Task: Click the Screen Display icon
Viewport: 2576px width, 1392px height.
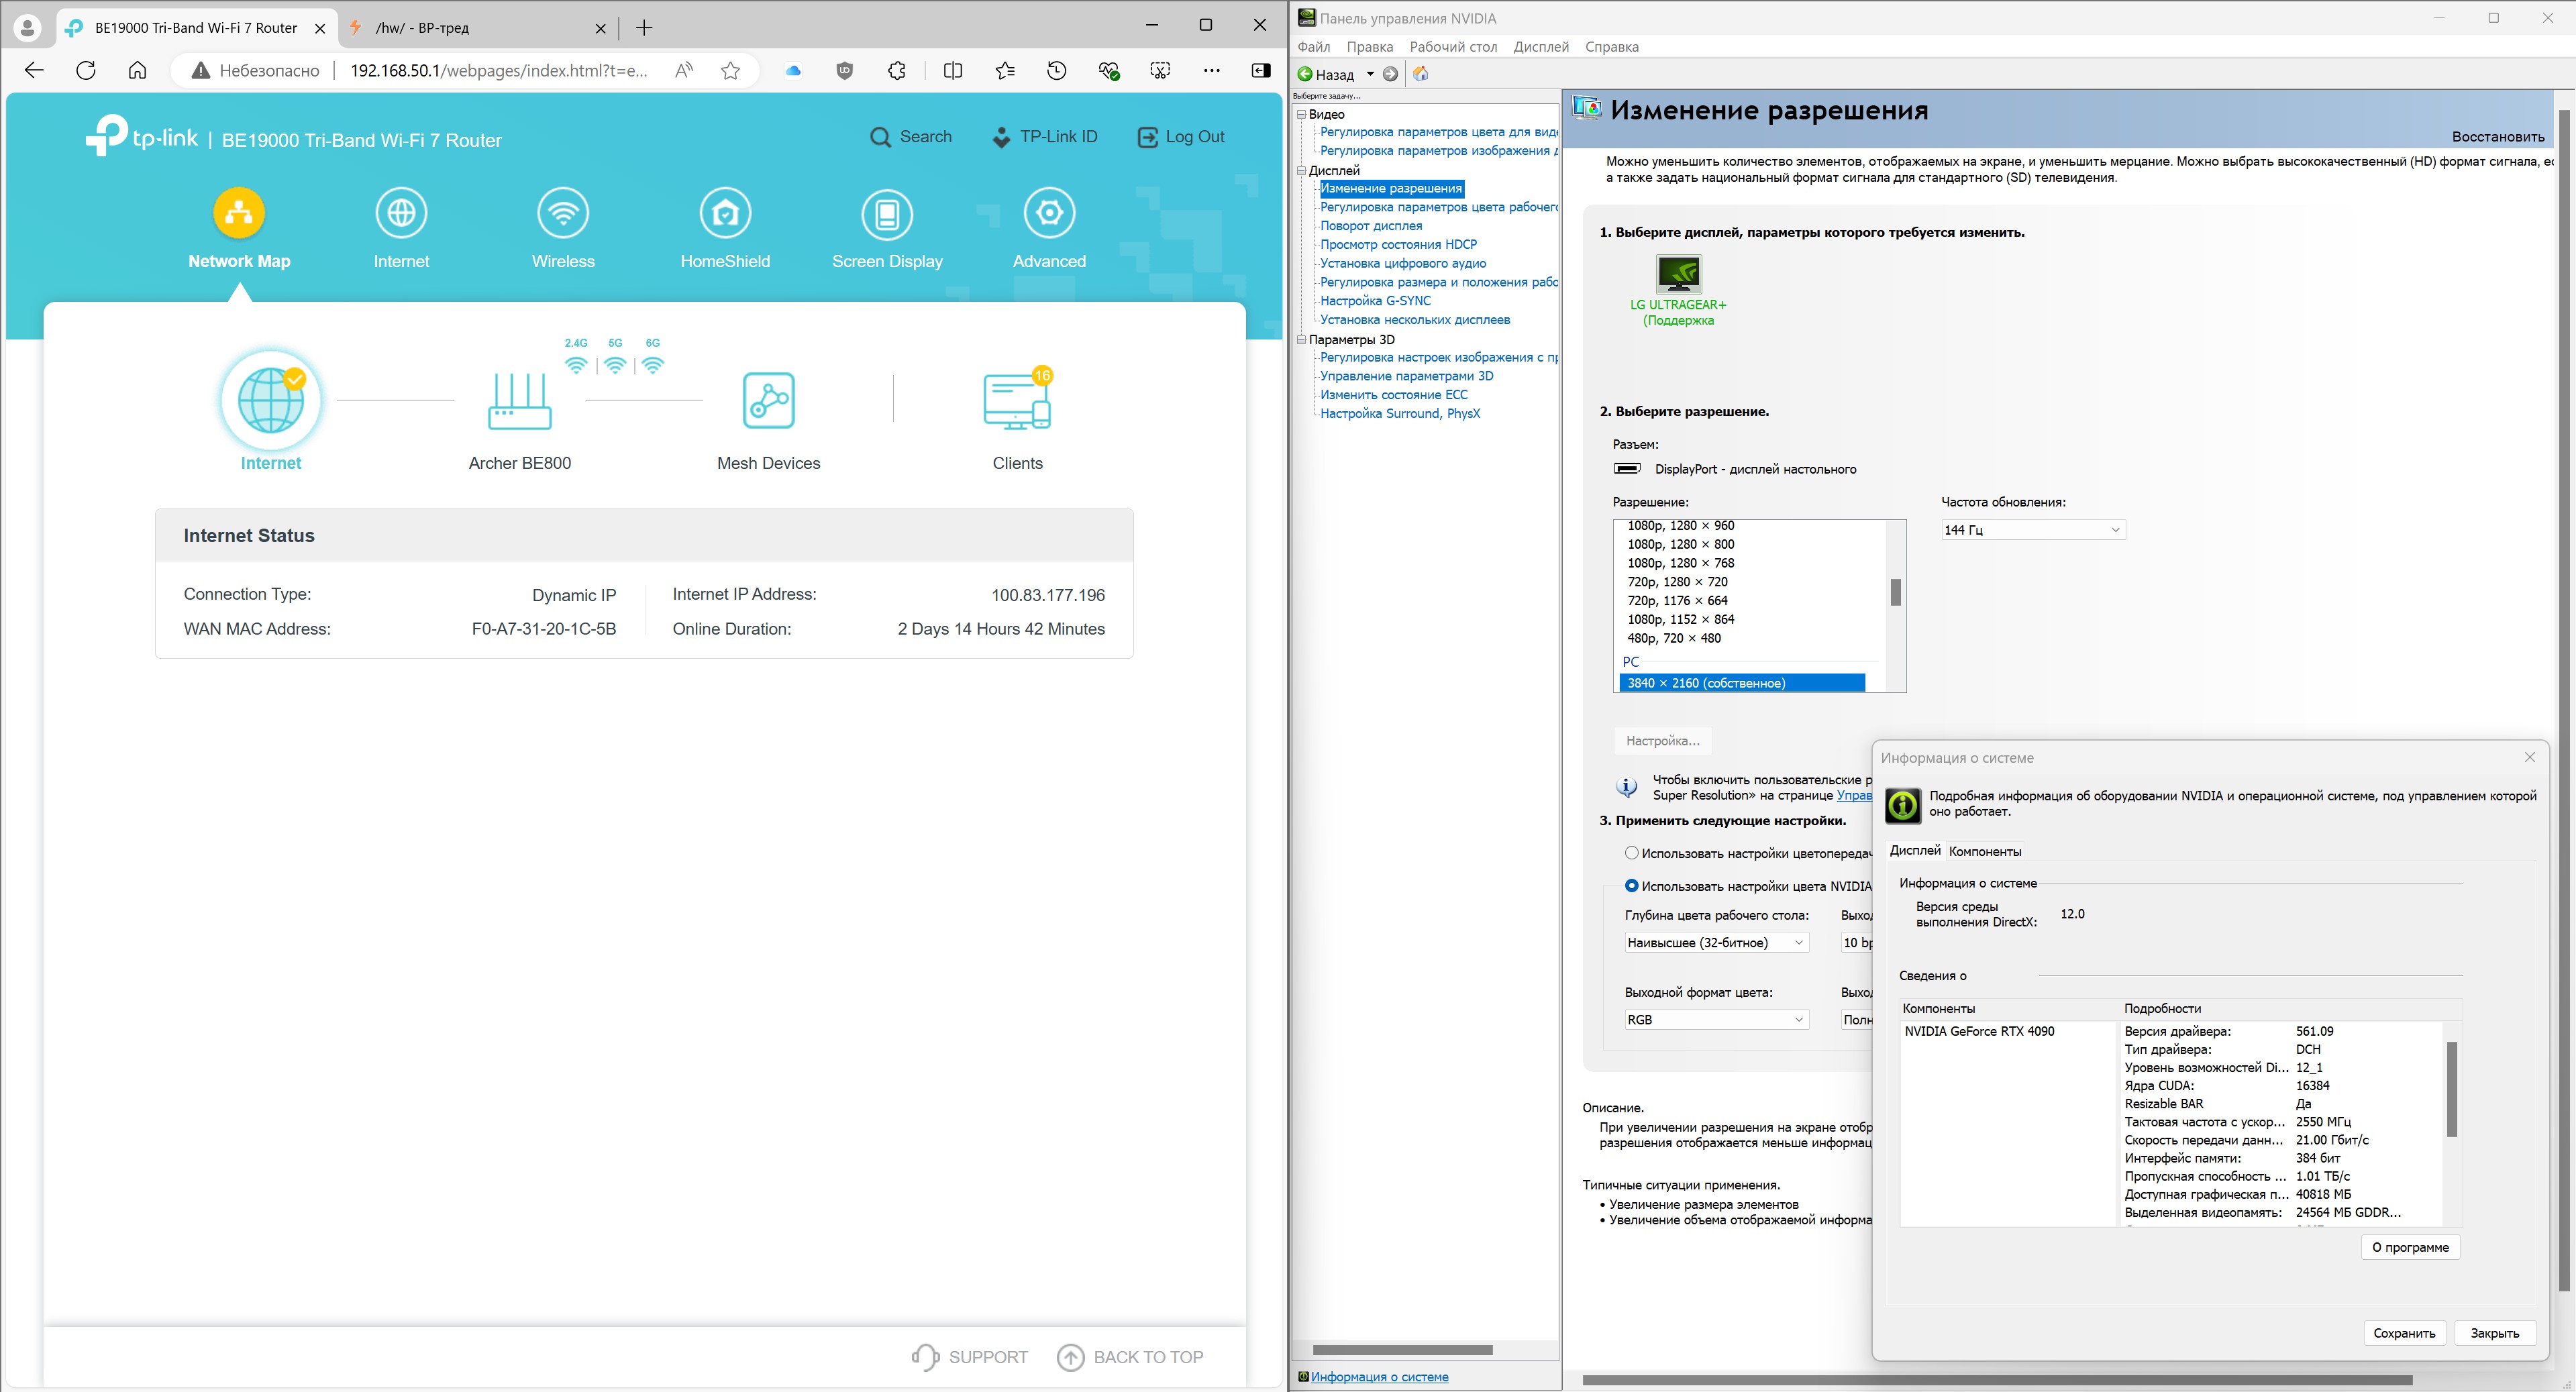Action: click(x=887, y=213)
